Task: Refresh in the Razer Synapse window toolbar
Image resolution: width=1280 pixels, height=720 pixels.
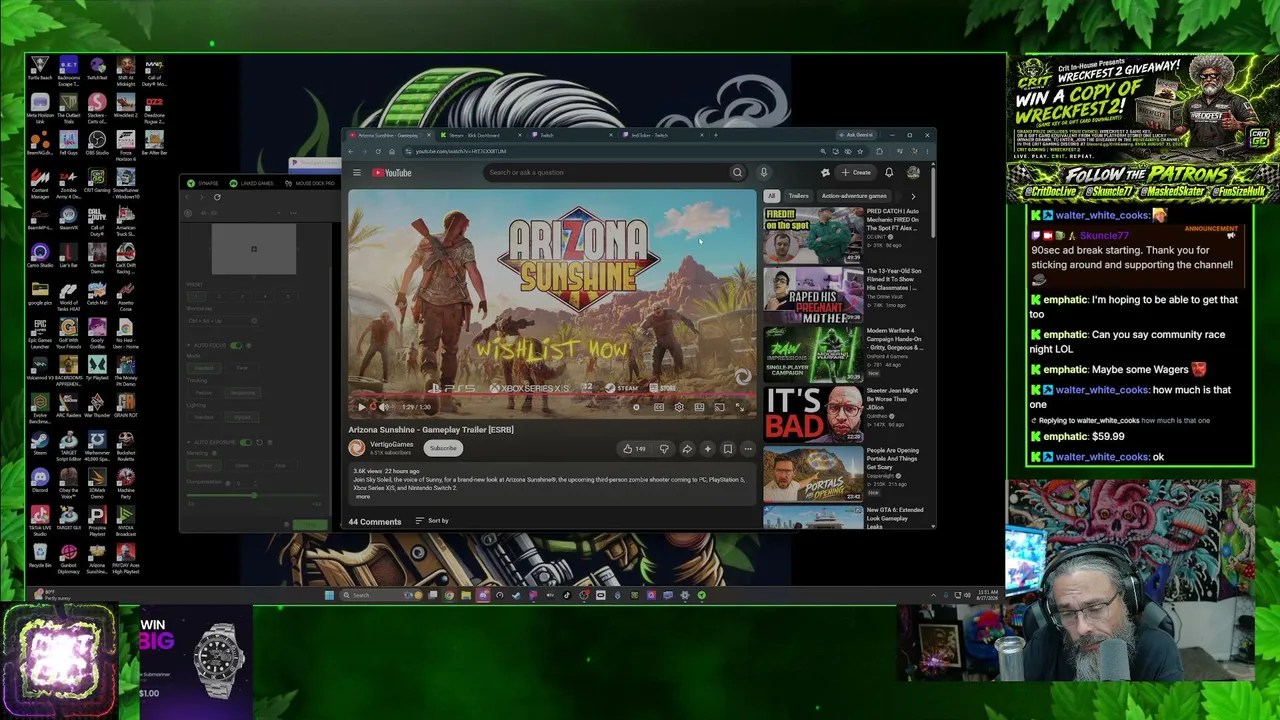Action: [x=217, y=197]
